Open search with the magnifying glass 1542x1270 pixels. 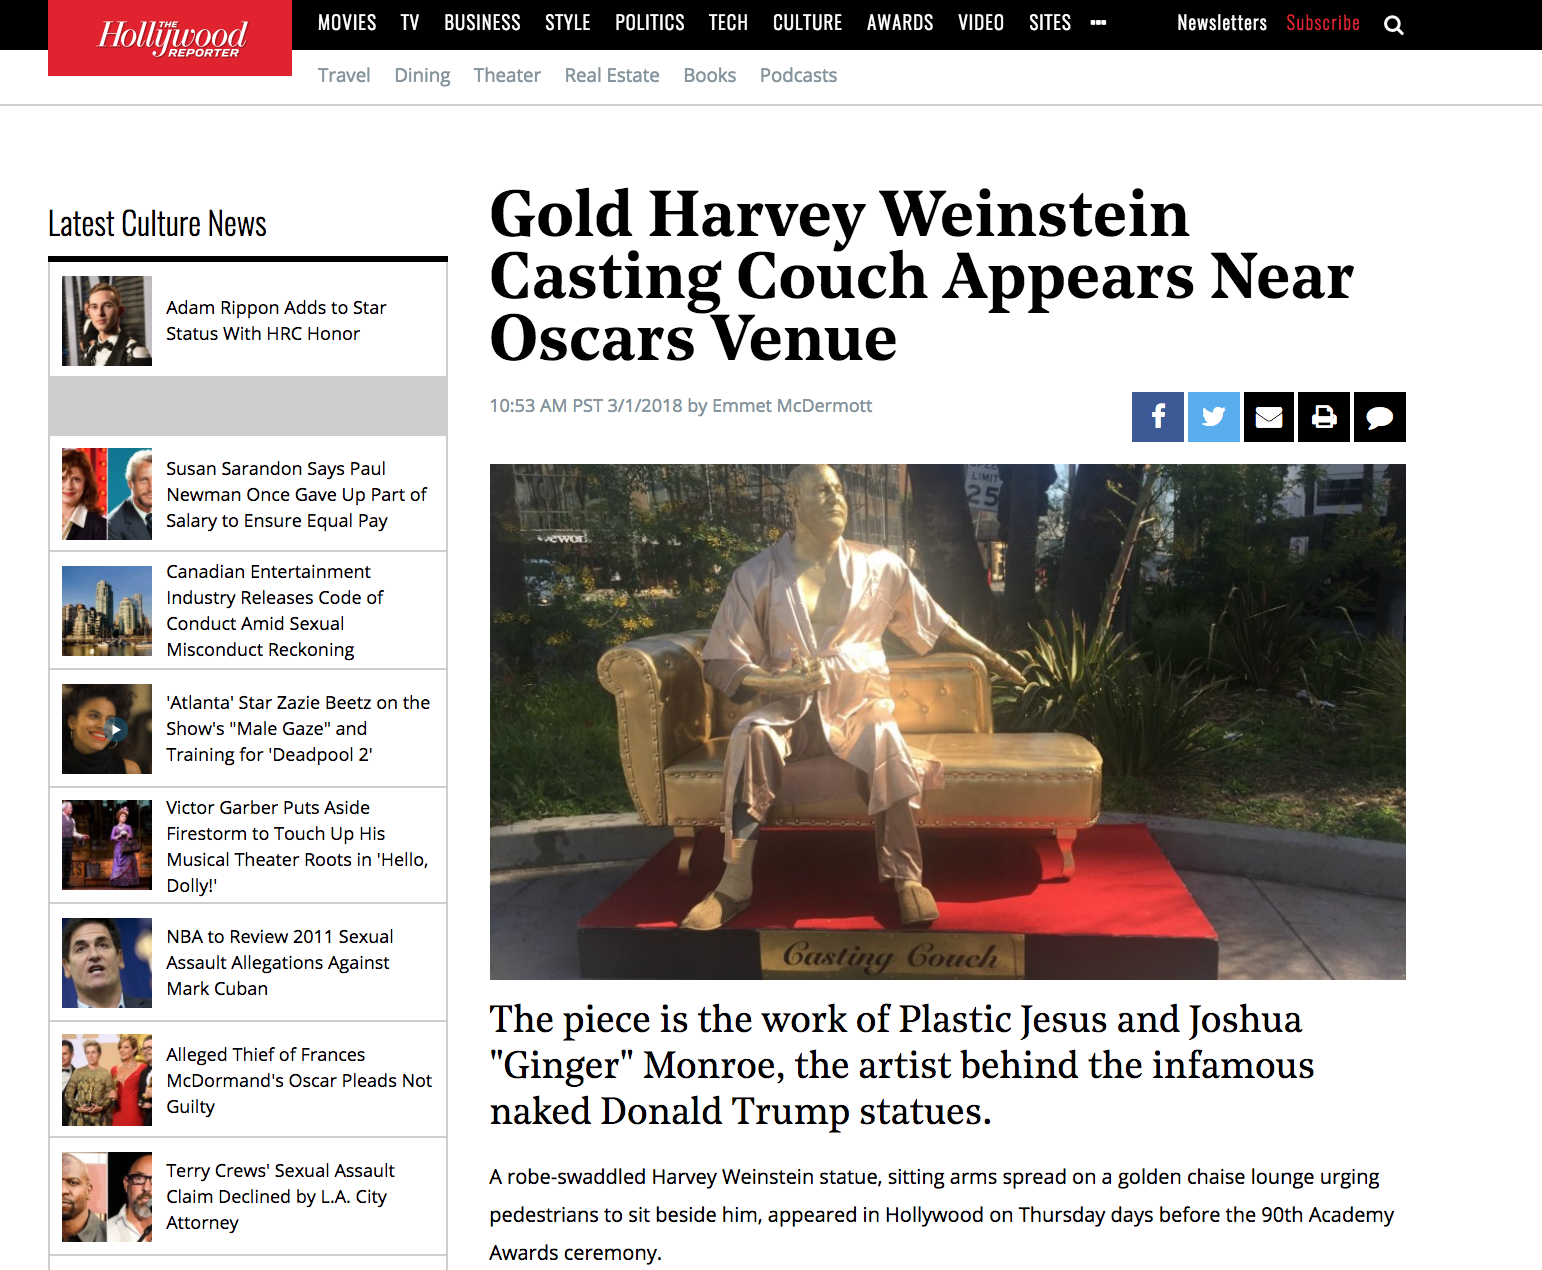[x=1393, y=24]
